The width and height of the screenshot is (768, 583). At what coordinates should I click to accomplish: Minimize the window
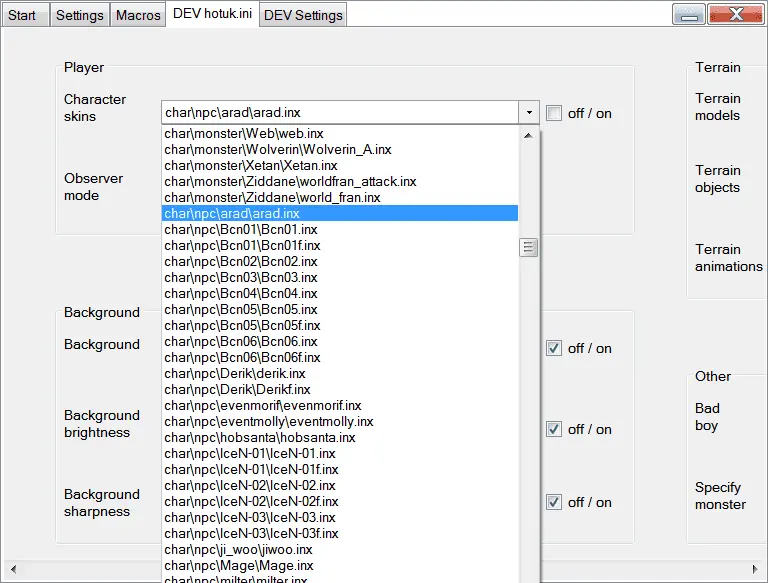point(689,14)
